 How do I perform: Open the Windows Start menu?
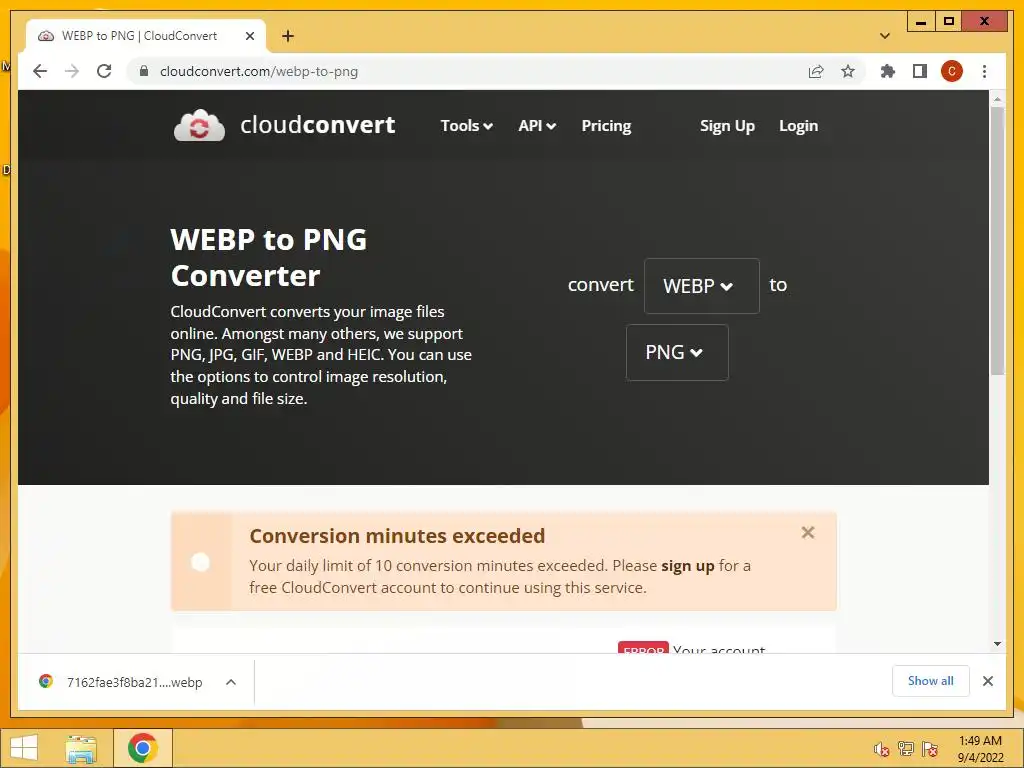24,748
